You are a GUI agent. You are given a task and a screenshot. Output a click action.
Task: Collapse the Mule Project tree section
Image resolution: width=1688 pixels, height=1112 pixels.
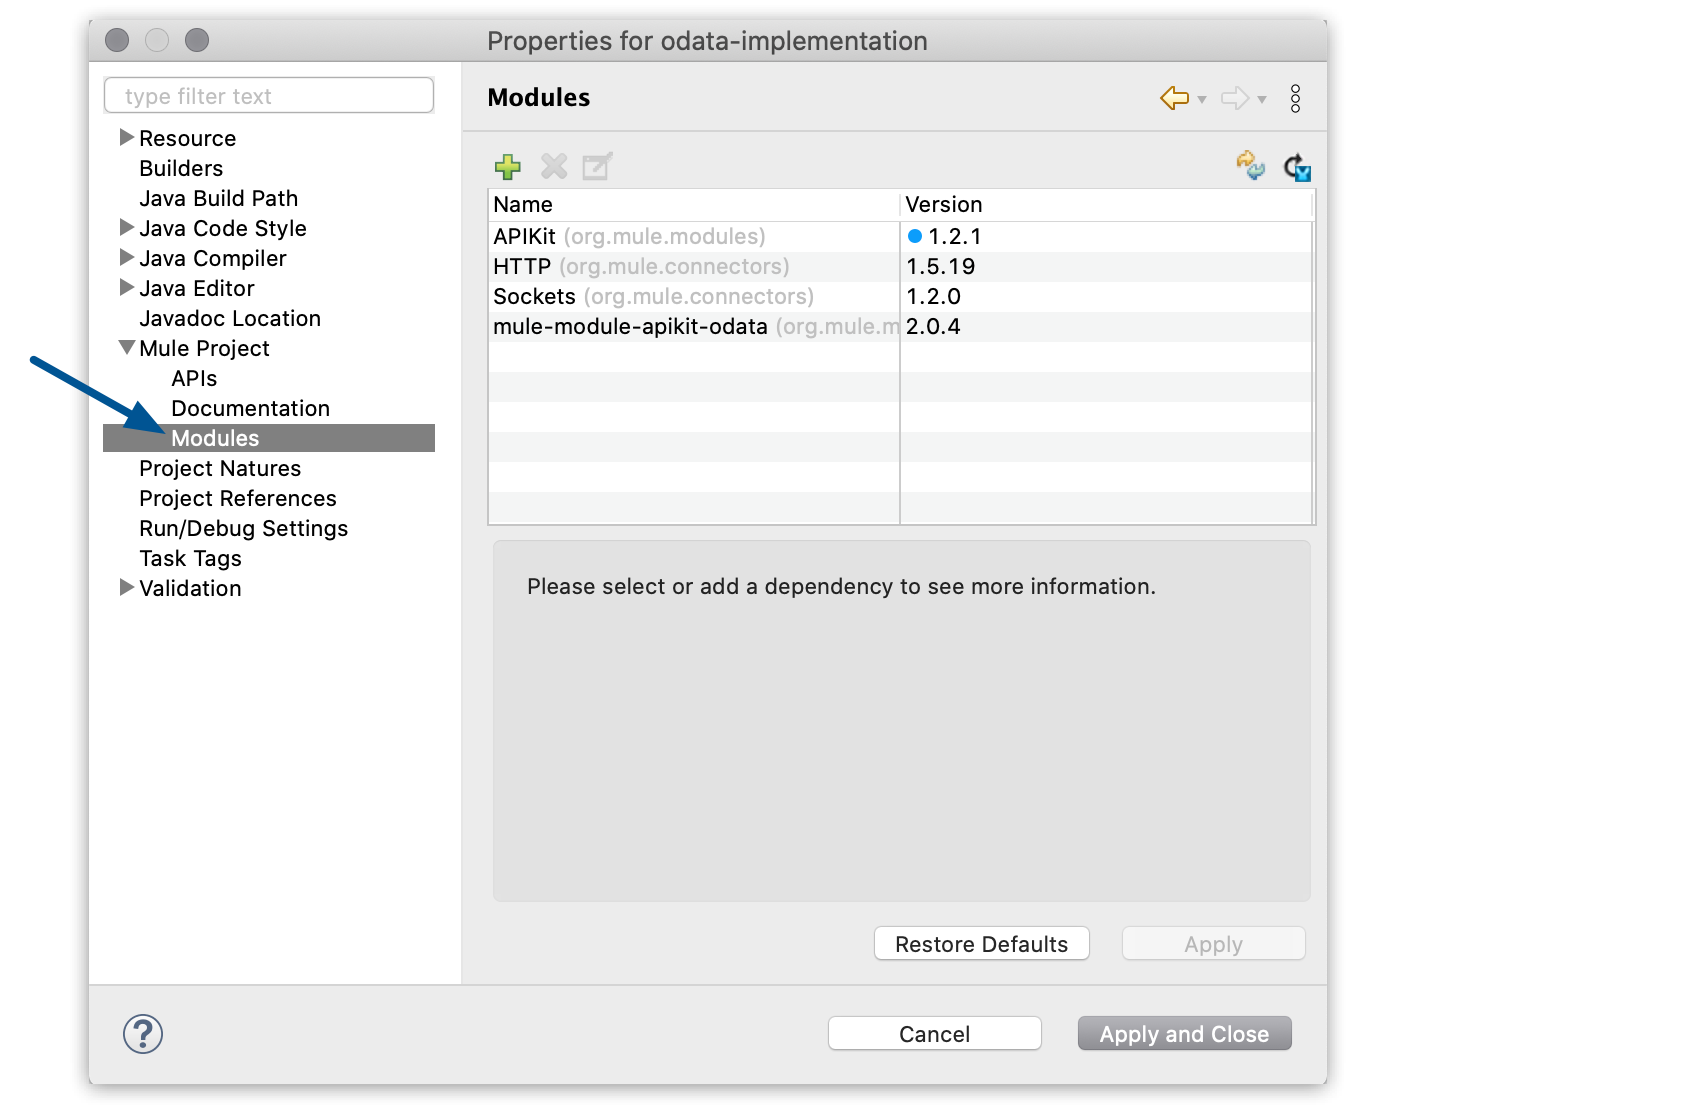[126, 348]
